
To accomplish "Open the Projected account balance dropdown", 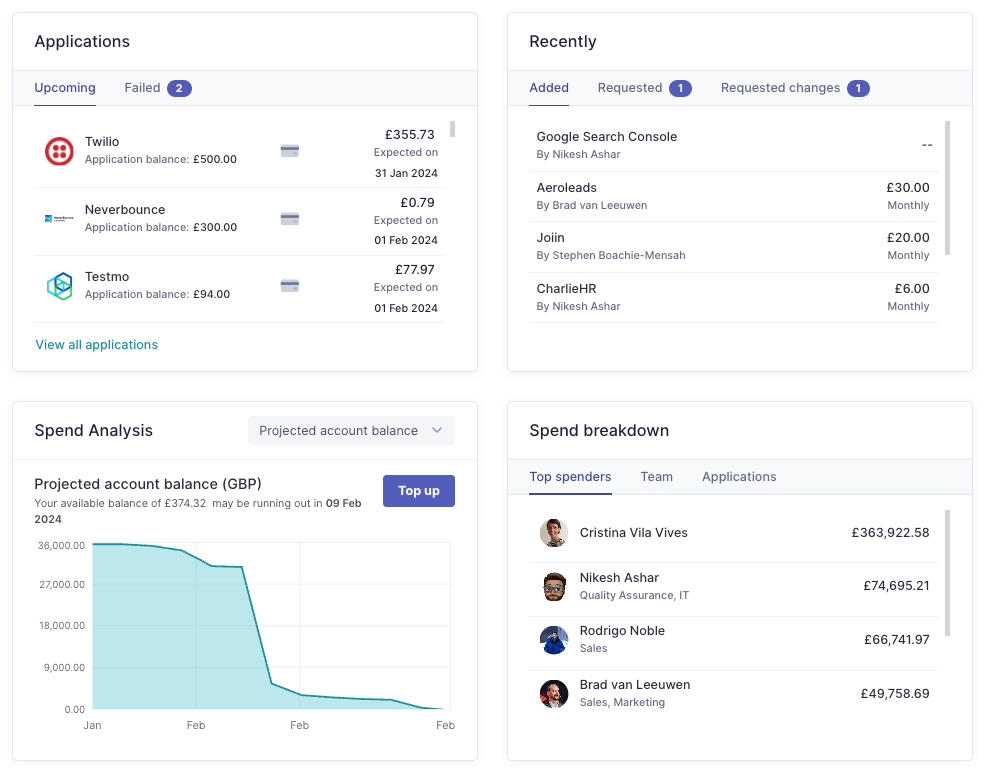I will (x=351, y=430).
